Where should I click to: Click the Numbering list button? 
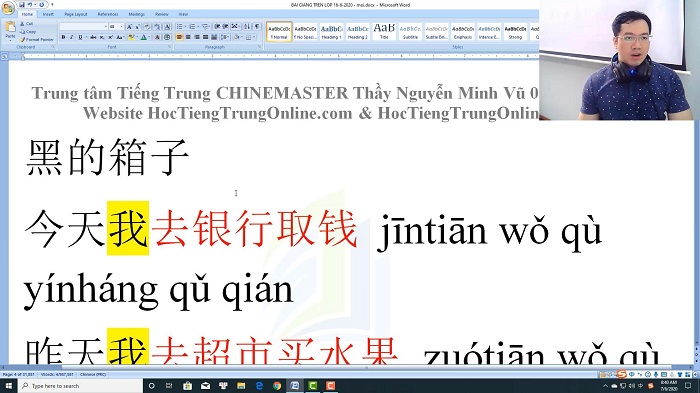[x=192, y=26]
